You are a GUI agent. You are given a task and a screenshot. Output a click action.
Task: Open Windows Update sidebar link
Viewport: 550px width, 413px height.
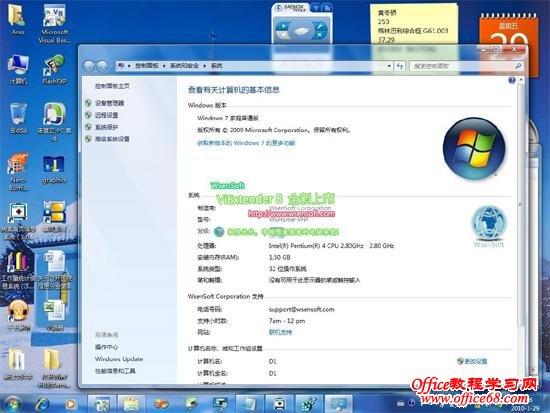(x=119, y=359)
